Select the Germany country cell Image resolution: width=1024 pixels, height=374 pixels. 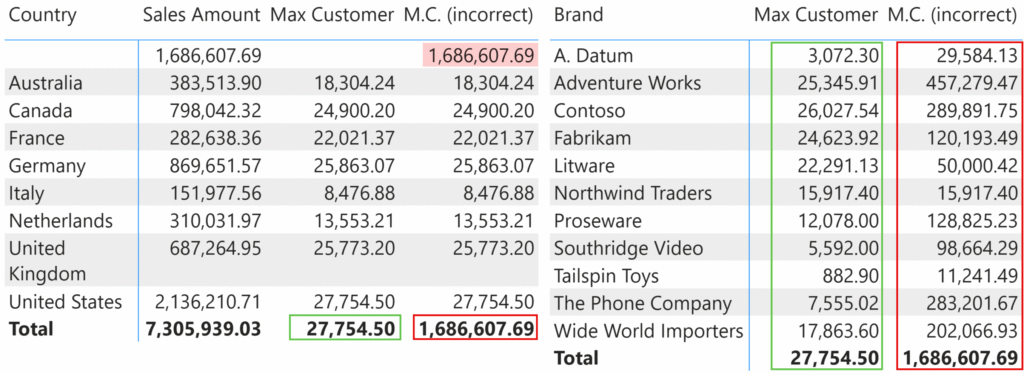[47, 166]
